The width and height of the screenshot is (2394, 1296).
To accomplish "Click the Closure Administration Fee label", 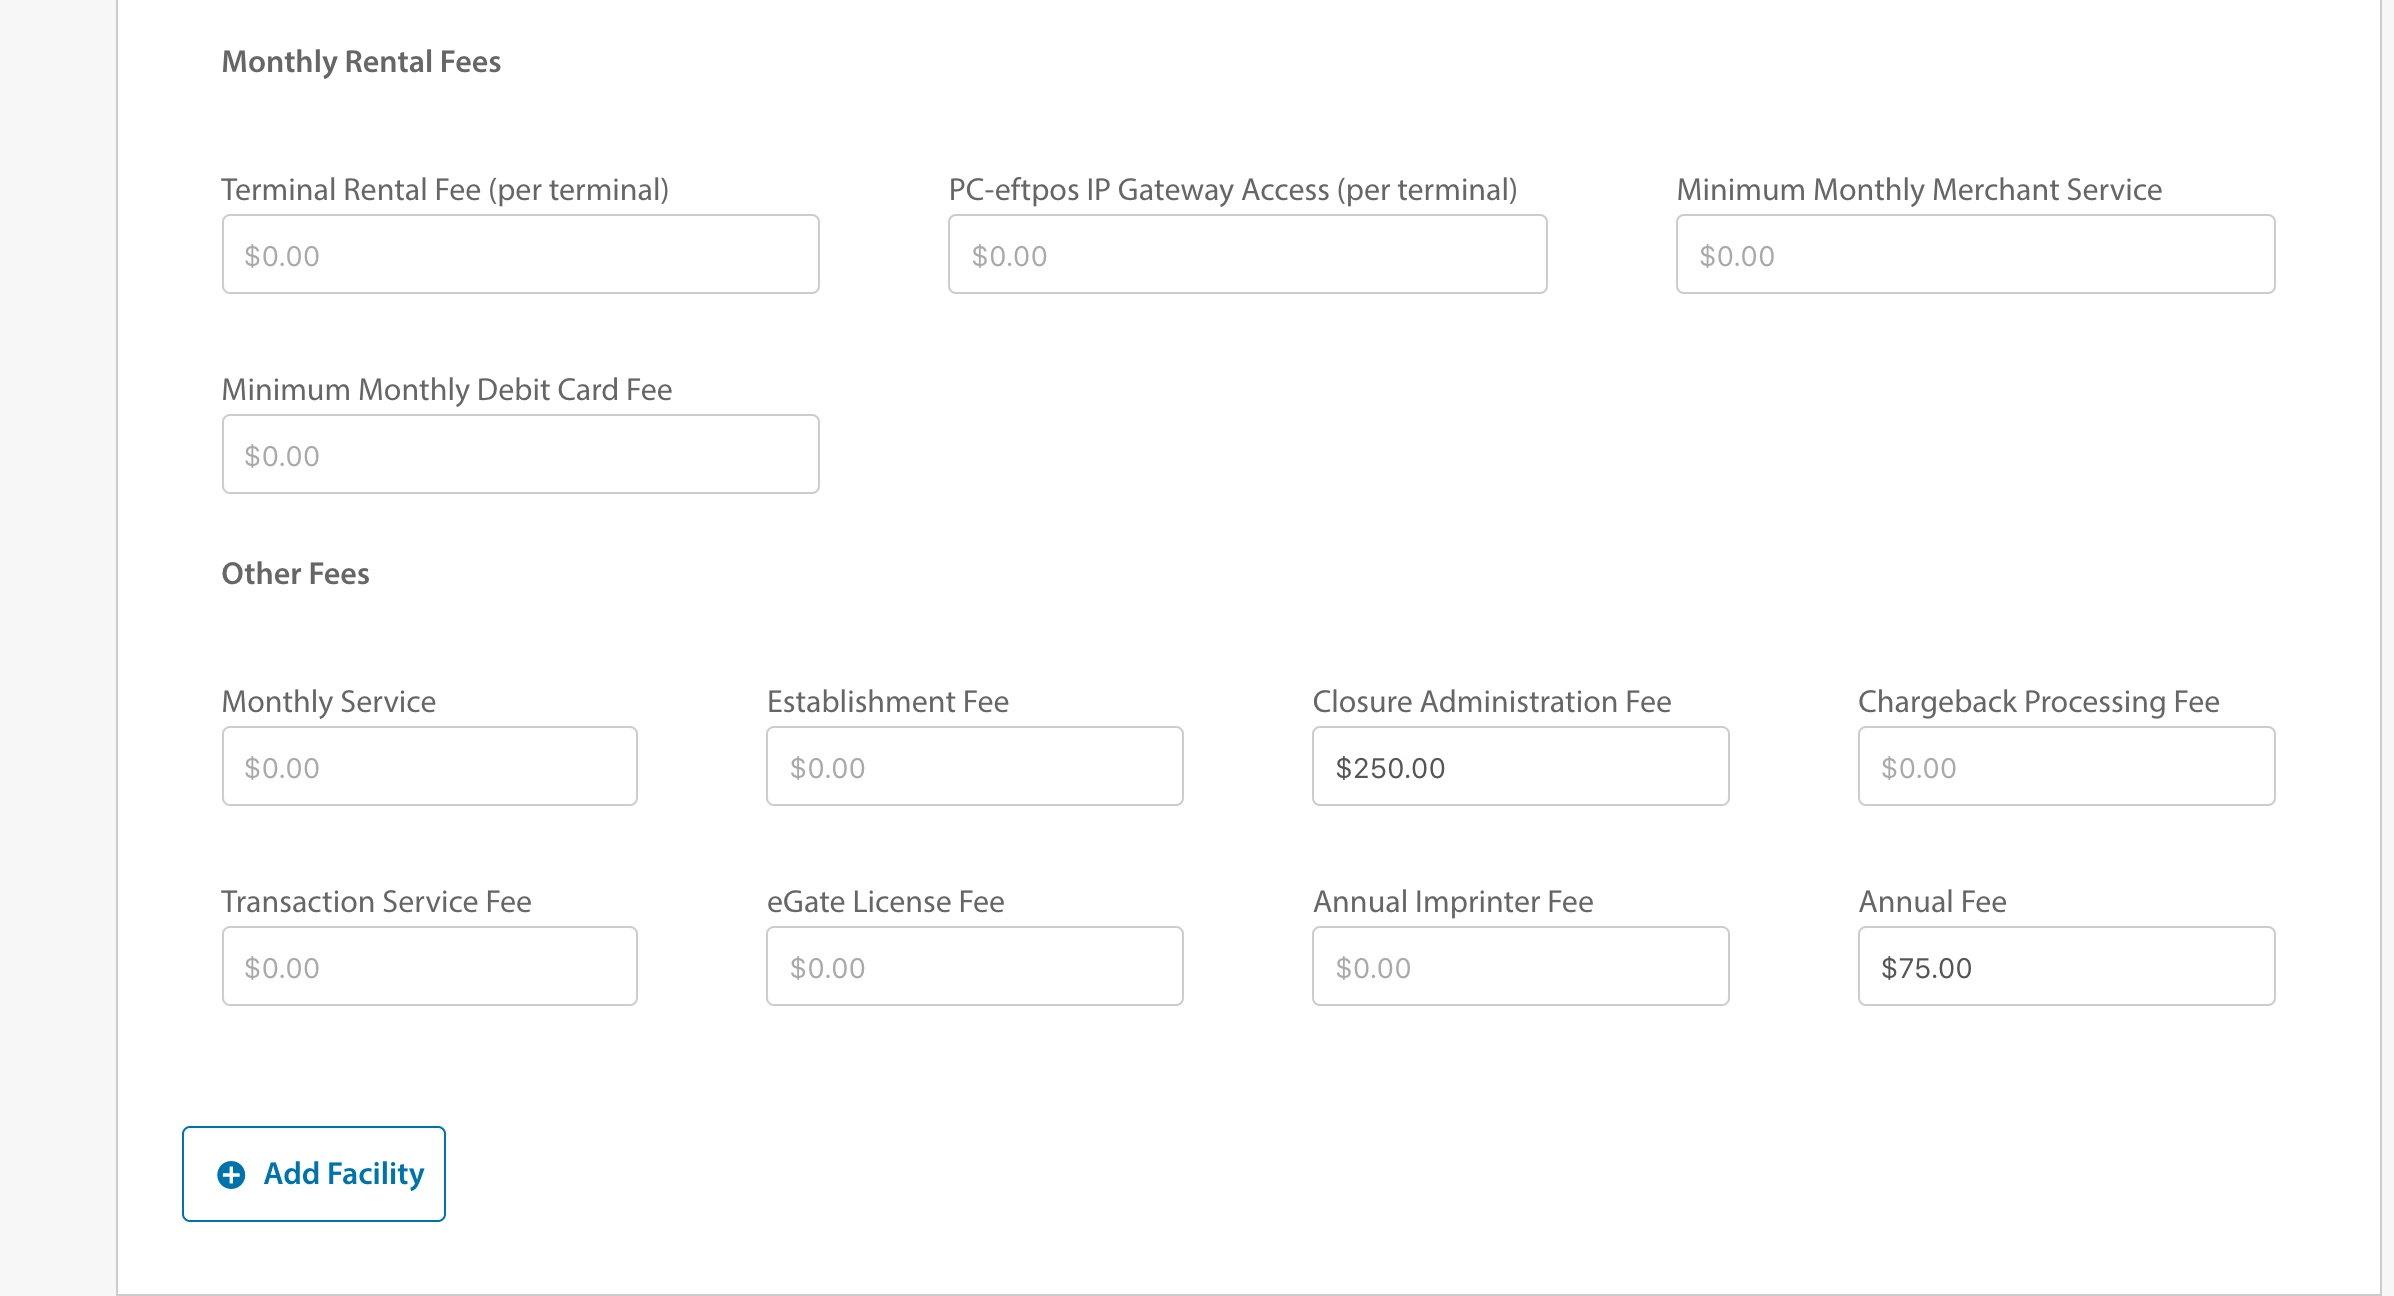I will click(1491, 702).
